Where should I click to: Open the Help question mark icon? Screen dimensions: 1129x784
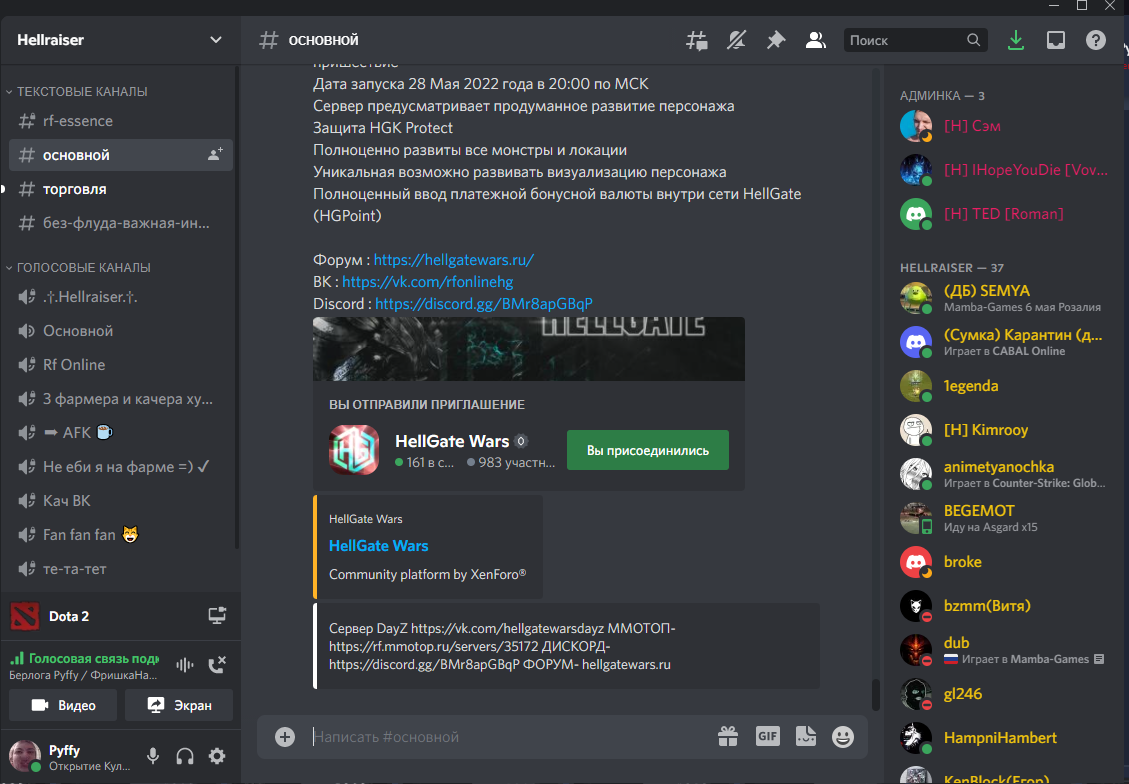1096,40
